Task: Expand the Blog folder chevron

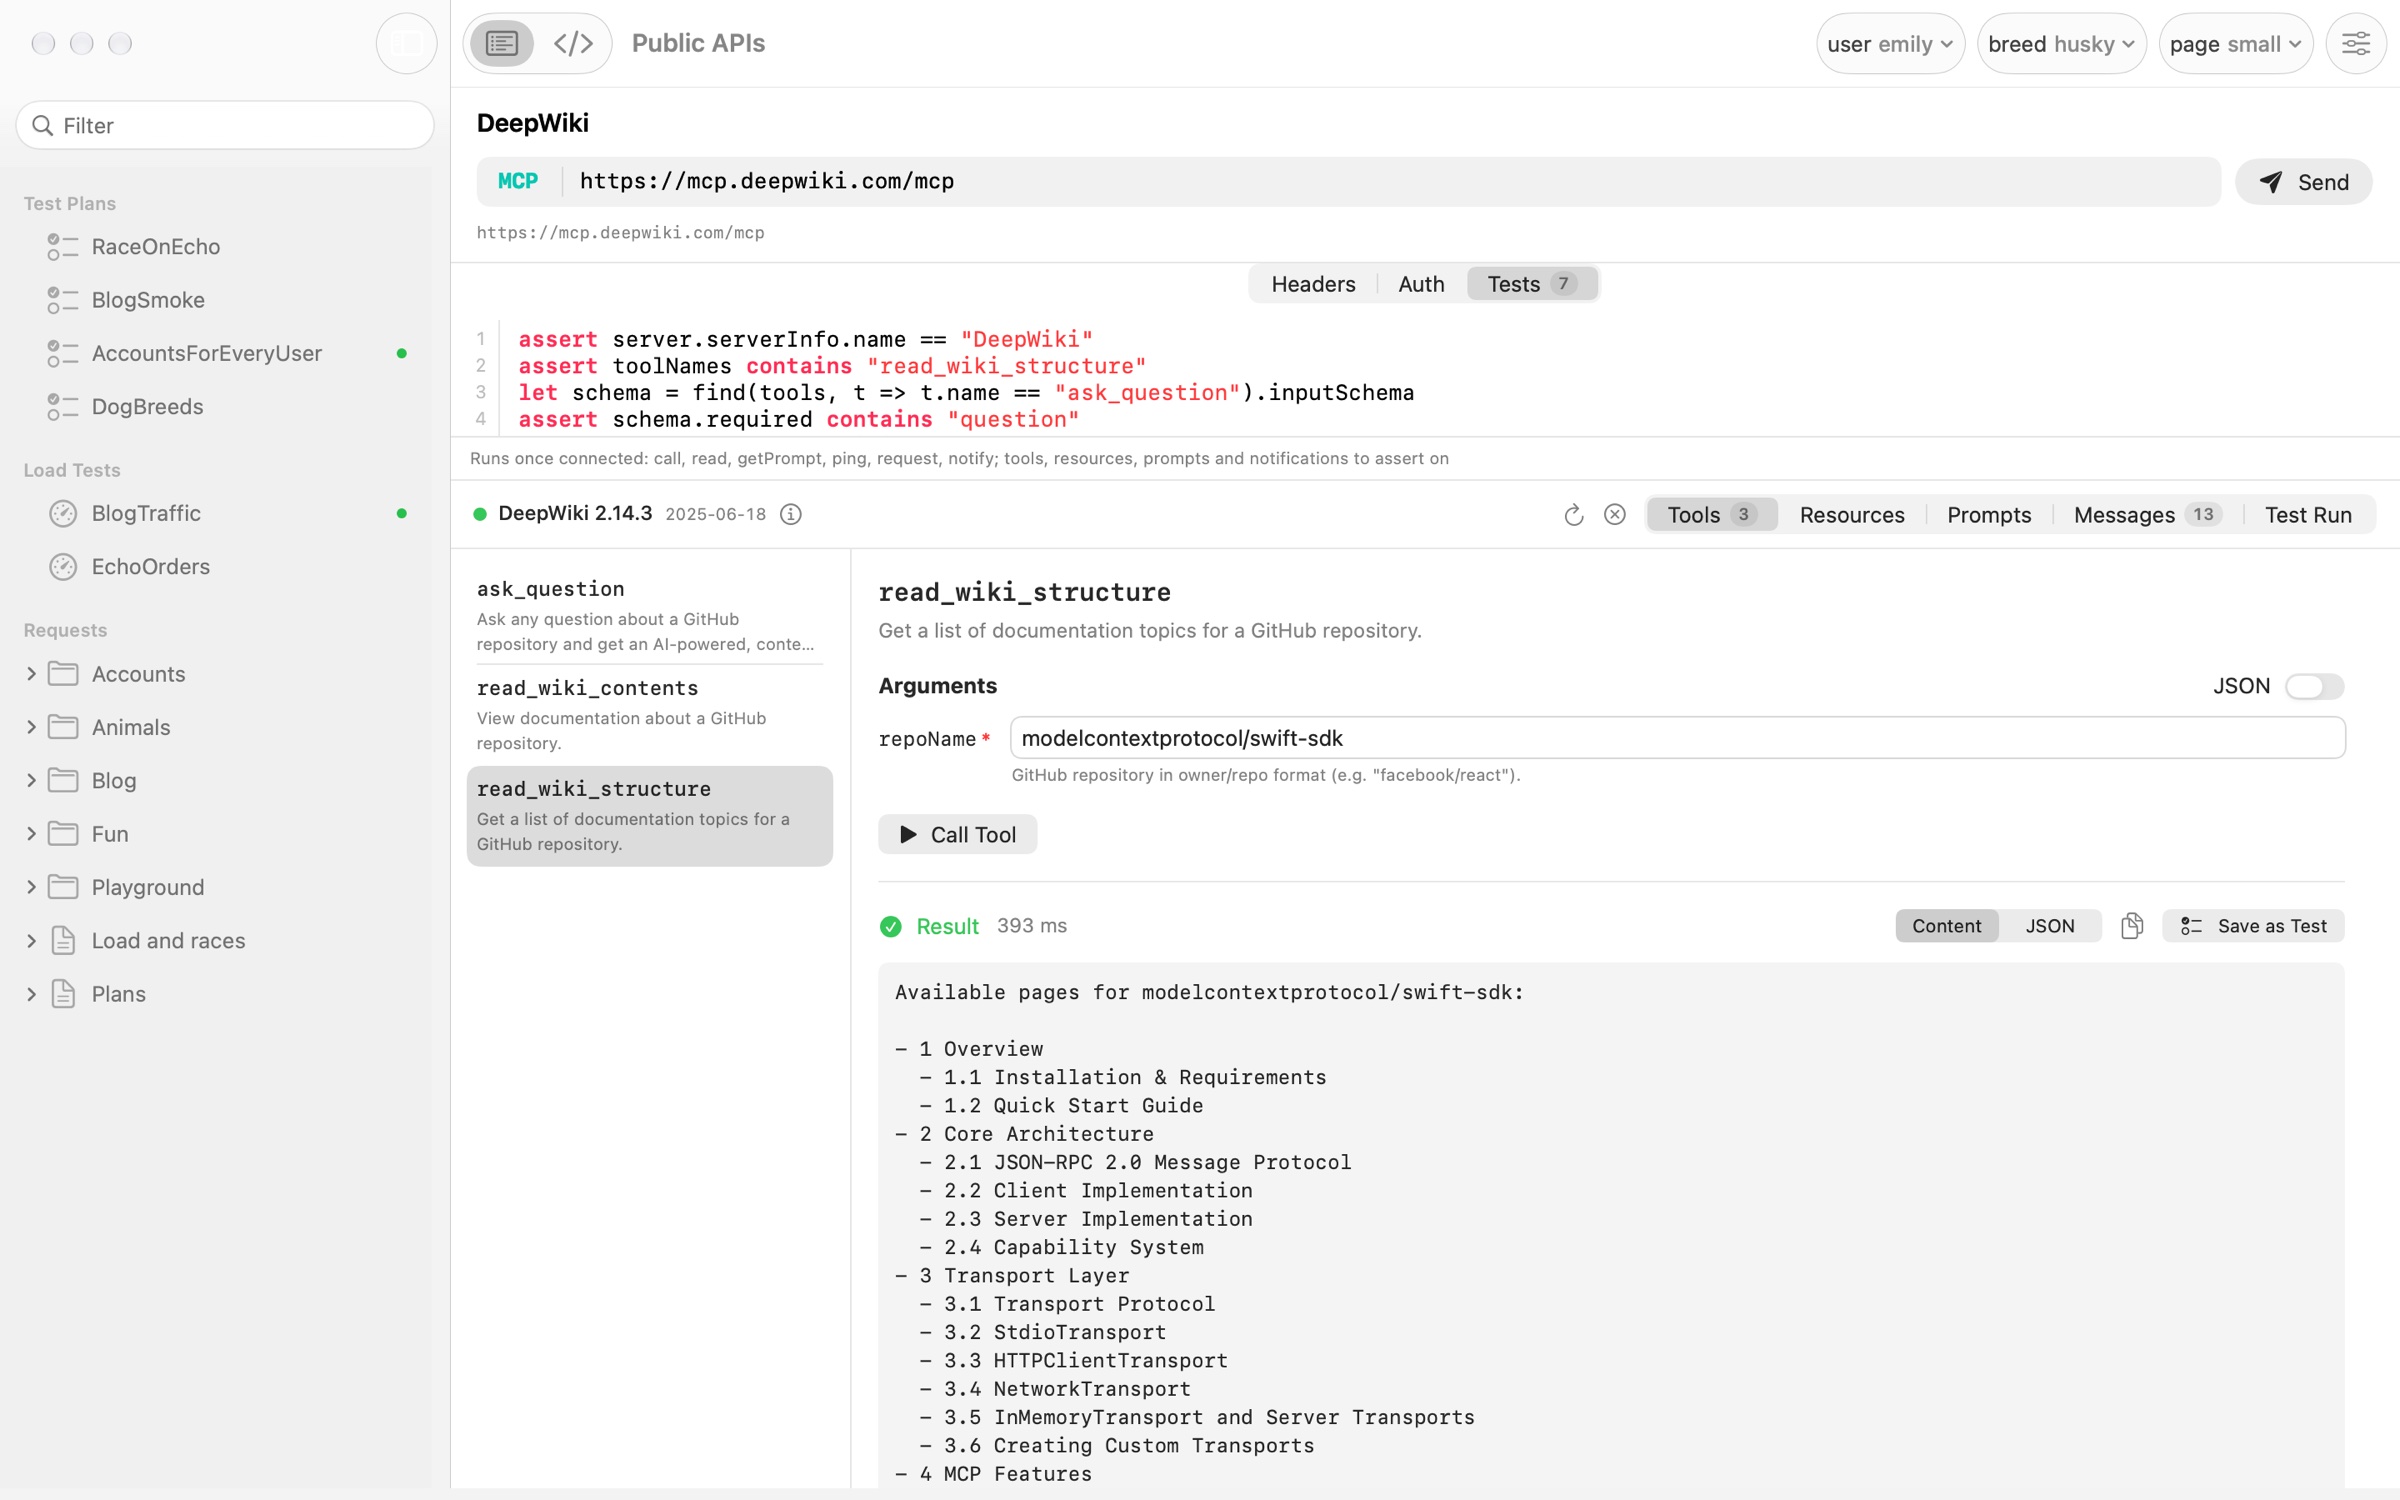Action: coord(31,780)
